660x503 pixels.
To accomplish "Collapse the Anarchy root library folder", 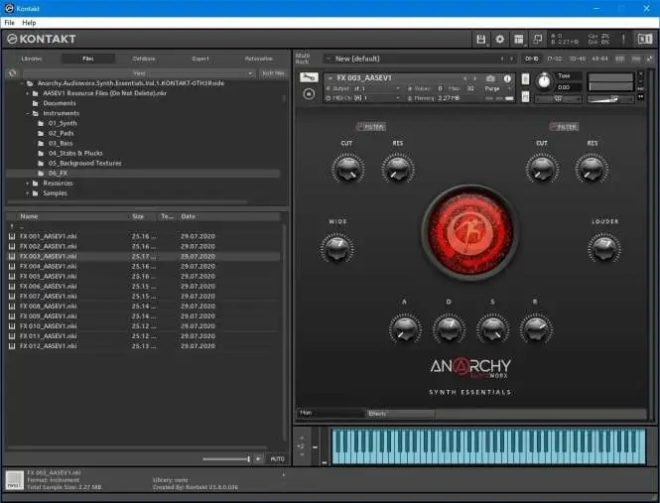I will point(22,83).
